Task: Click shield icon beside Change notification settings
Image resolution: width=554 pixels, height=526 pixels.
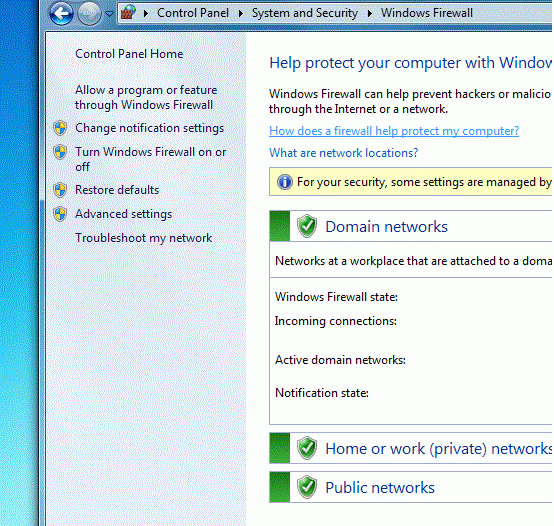Action: click(x=60, y=128)
